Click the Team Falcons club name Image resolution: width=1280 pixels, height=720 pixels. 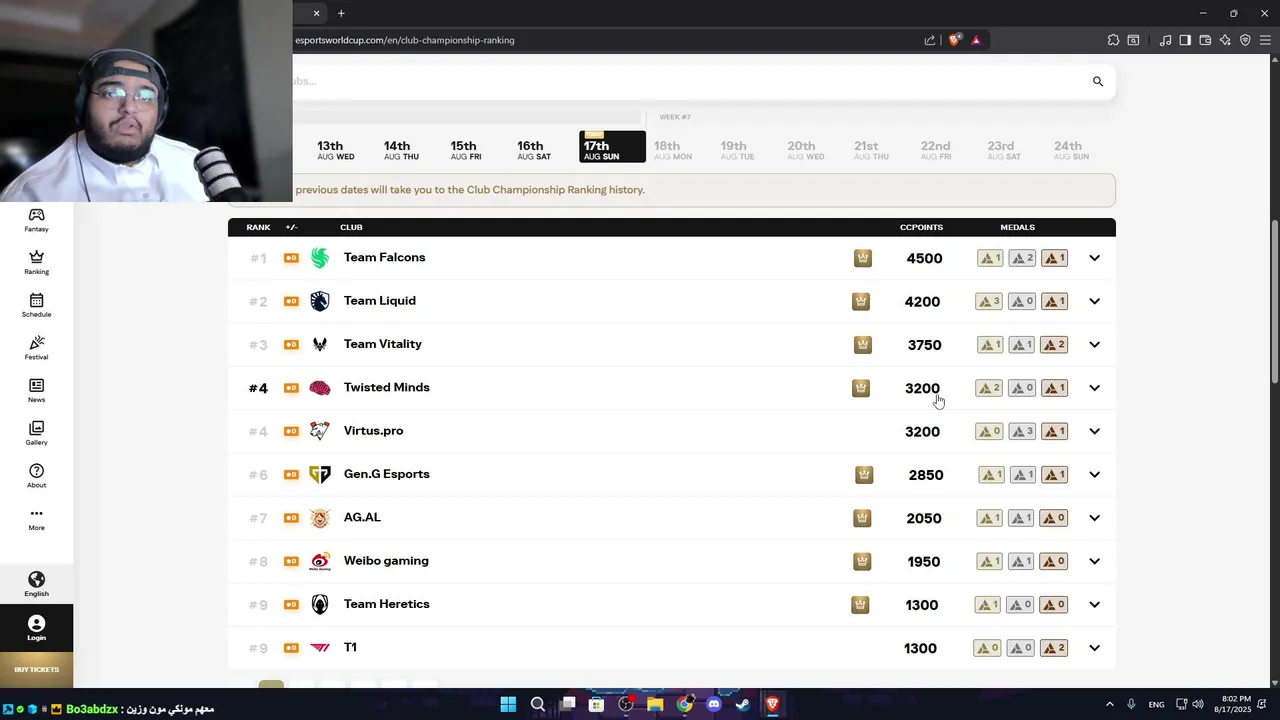[x=384, y=257]
